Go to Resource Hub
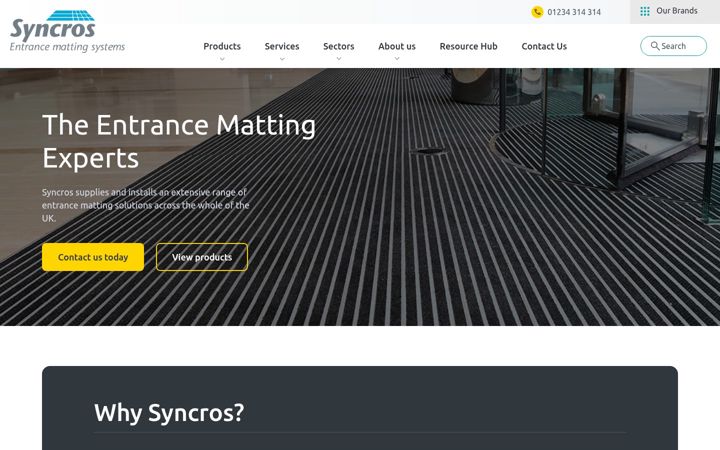Screen dimensions: 720x450 coord(468,46)
